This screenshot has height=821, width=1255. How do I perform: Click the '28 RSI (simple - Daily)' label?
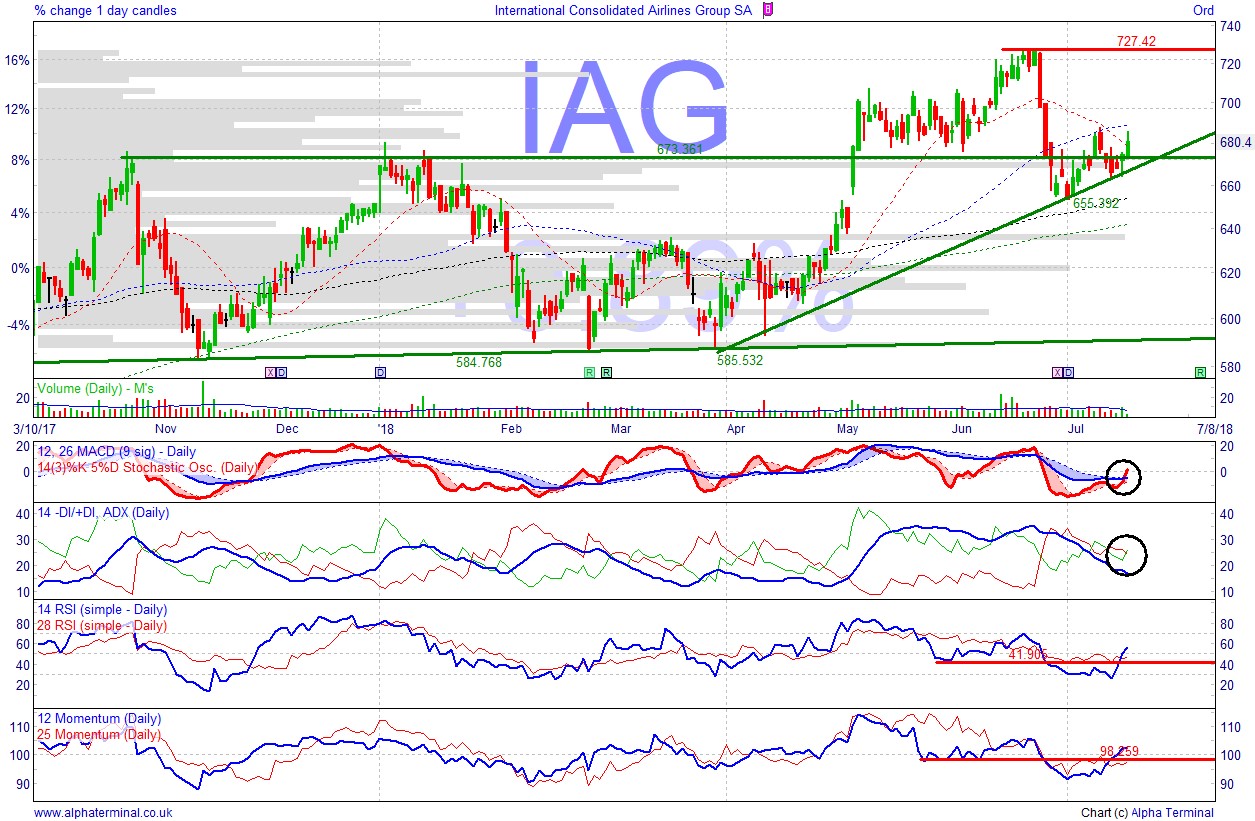click(x=101, y=625)
